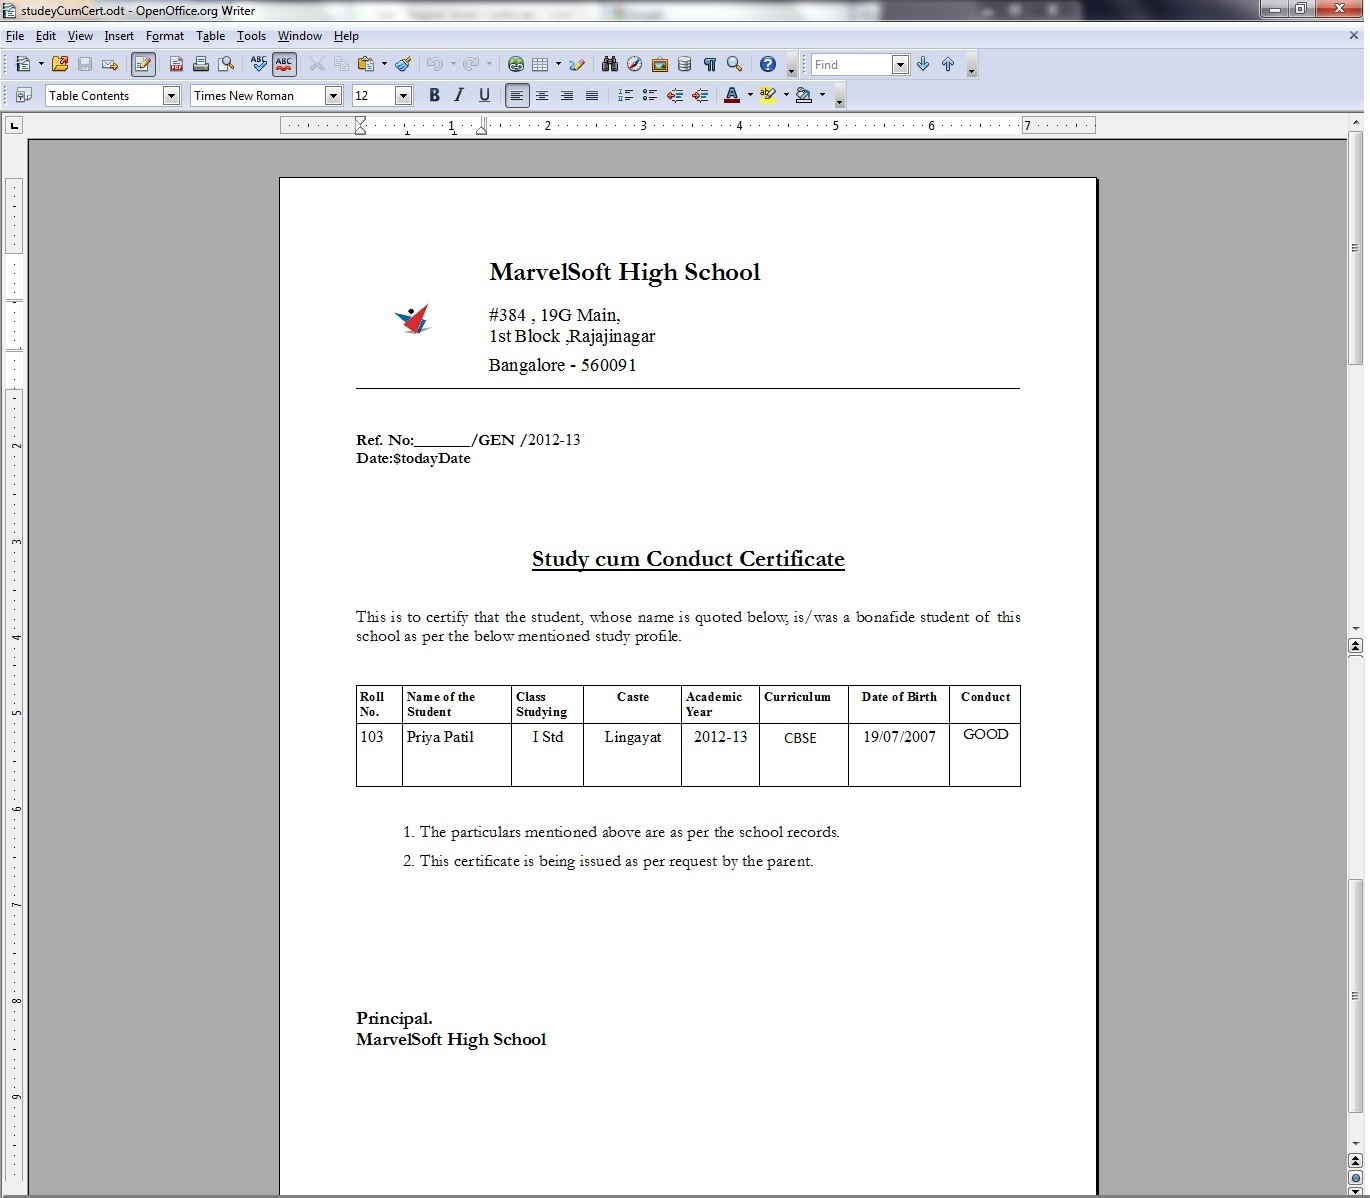Open the Gallery picture icon
This screenshot has height=1198, width=1370.
coord(659,65)
